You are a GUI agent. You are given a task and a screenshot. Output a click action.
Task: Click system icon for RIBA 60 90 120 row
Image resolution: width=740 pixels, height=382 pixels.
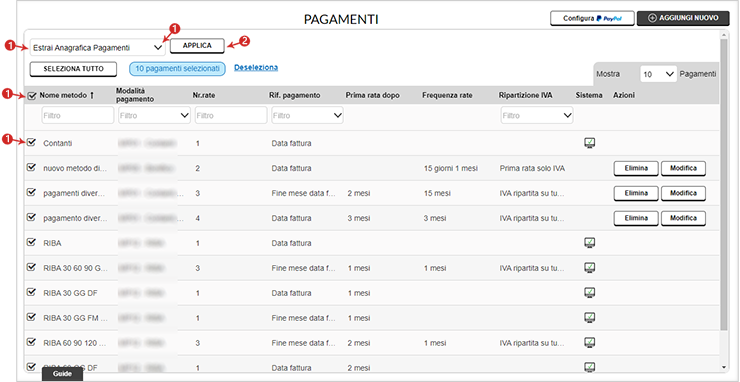click(x=589, y=343)
